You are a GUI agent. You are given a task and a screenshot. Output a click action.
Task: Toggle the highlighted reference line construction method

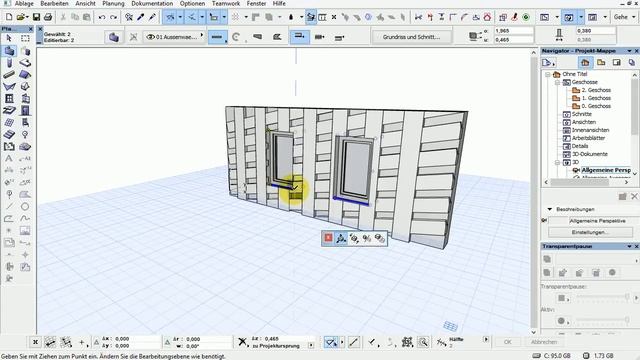300,37
